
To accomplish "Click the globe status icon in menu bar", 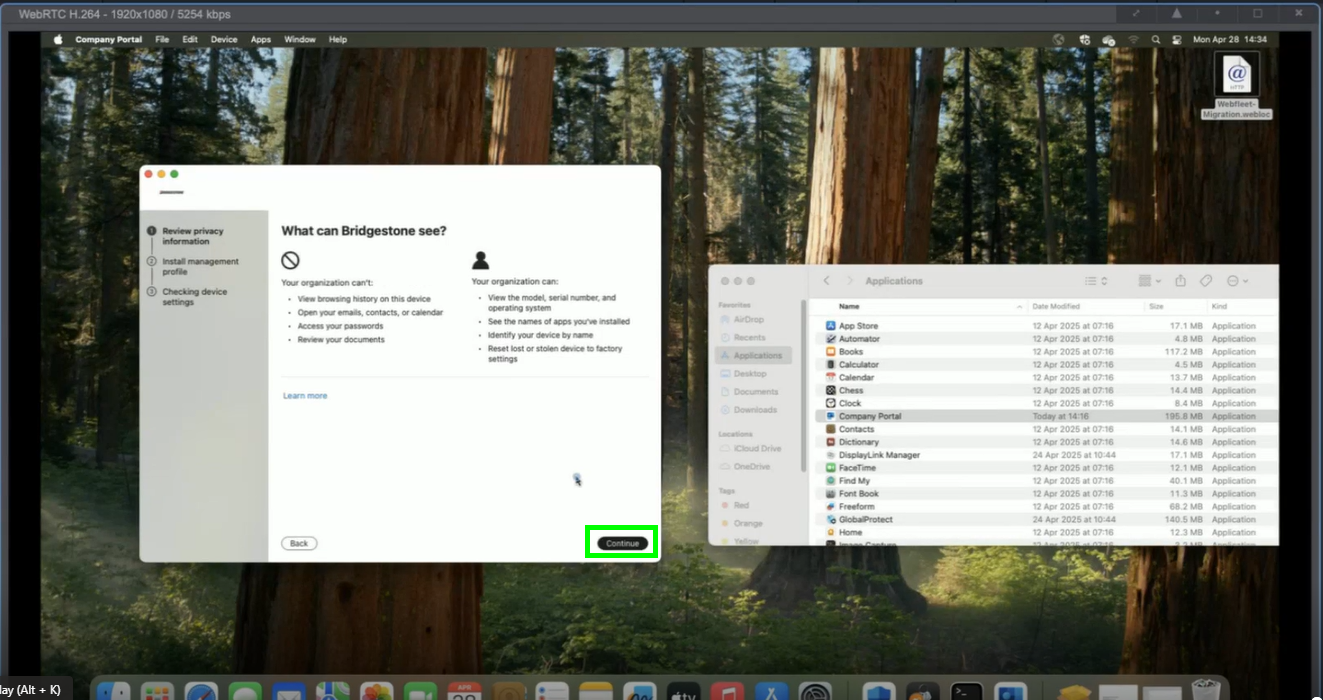I will (x=1059, y=39).
